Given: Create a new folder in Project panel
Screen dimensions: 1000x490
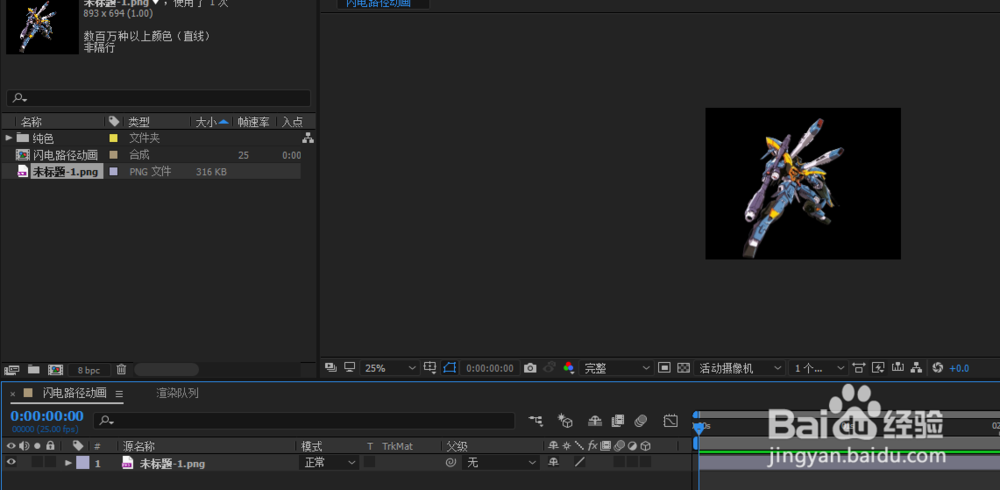Looking at the screenshot, I should coord(33,369).
